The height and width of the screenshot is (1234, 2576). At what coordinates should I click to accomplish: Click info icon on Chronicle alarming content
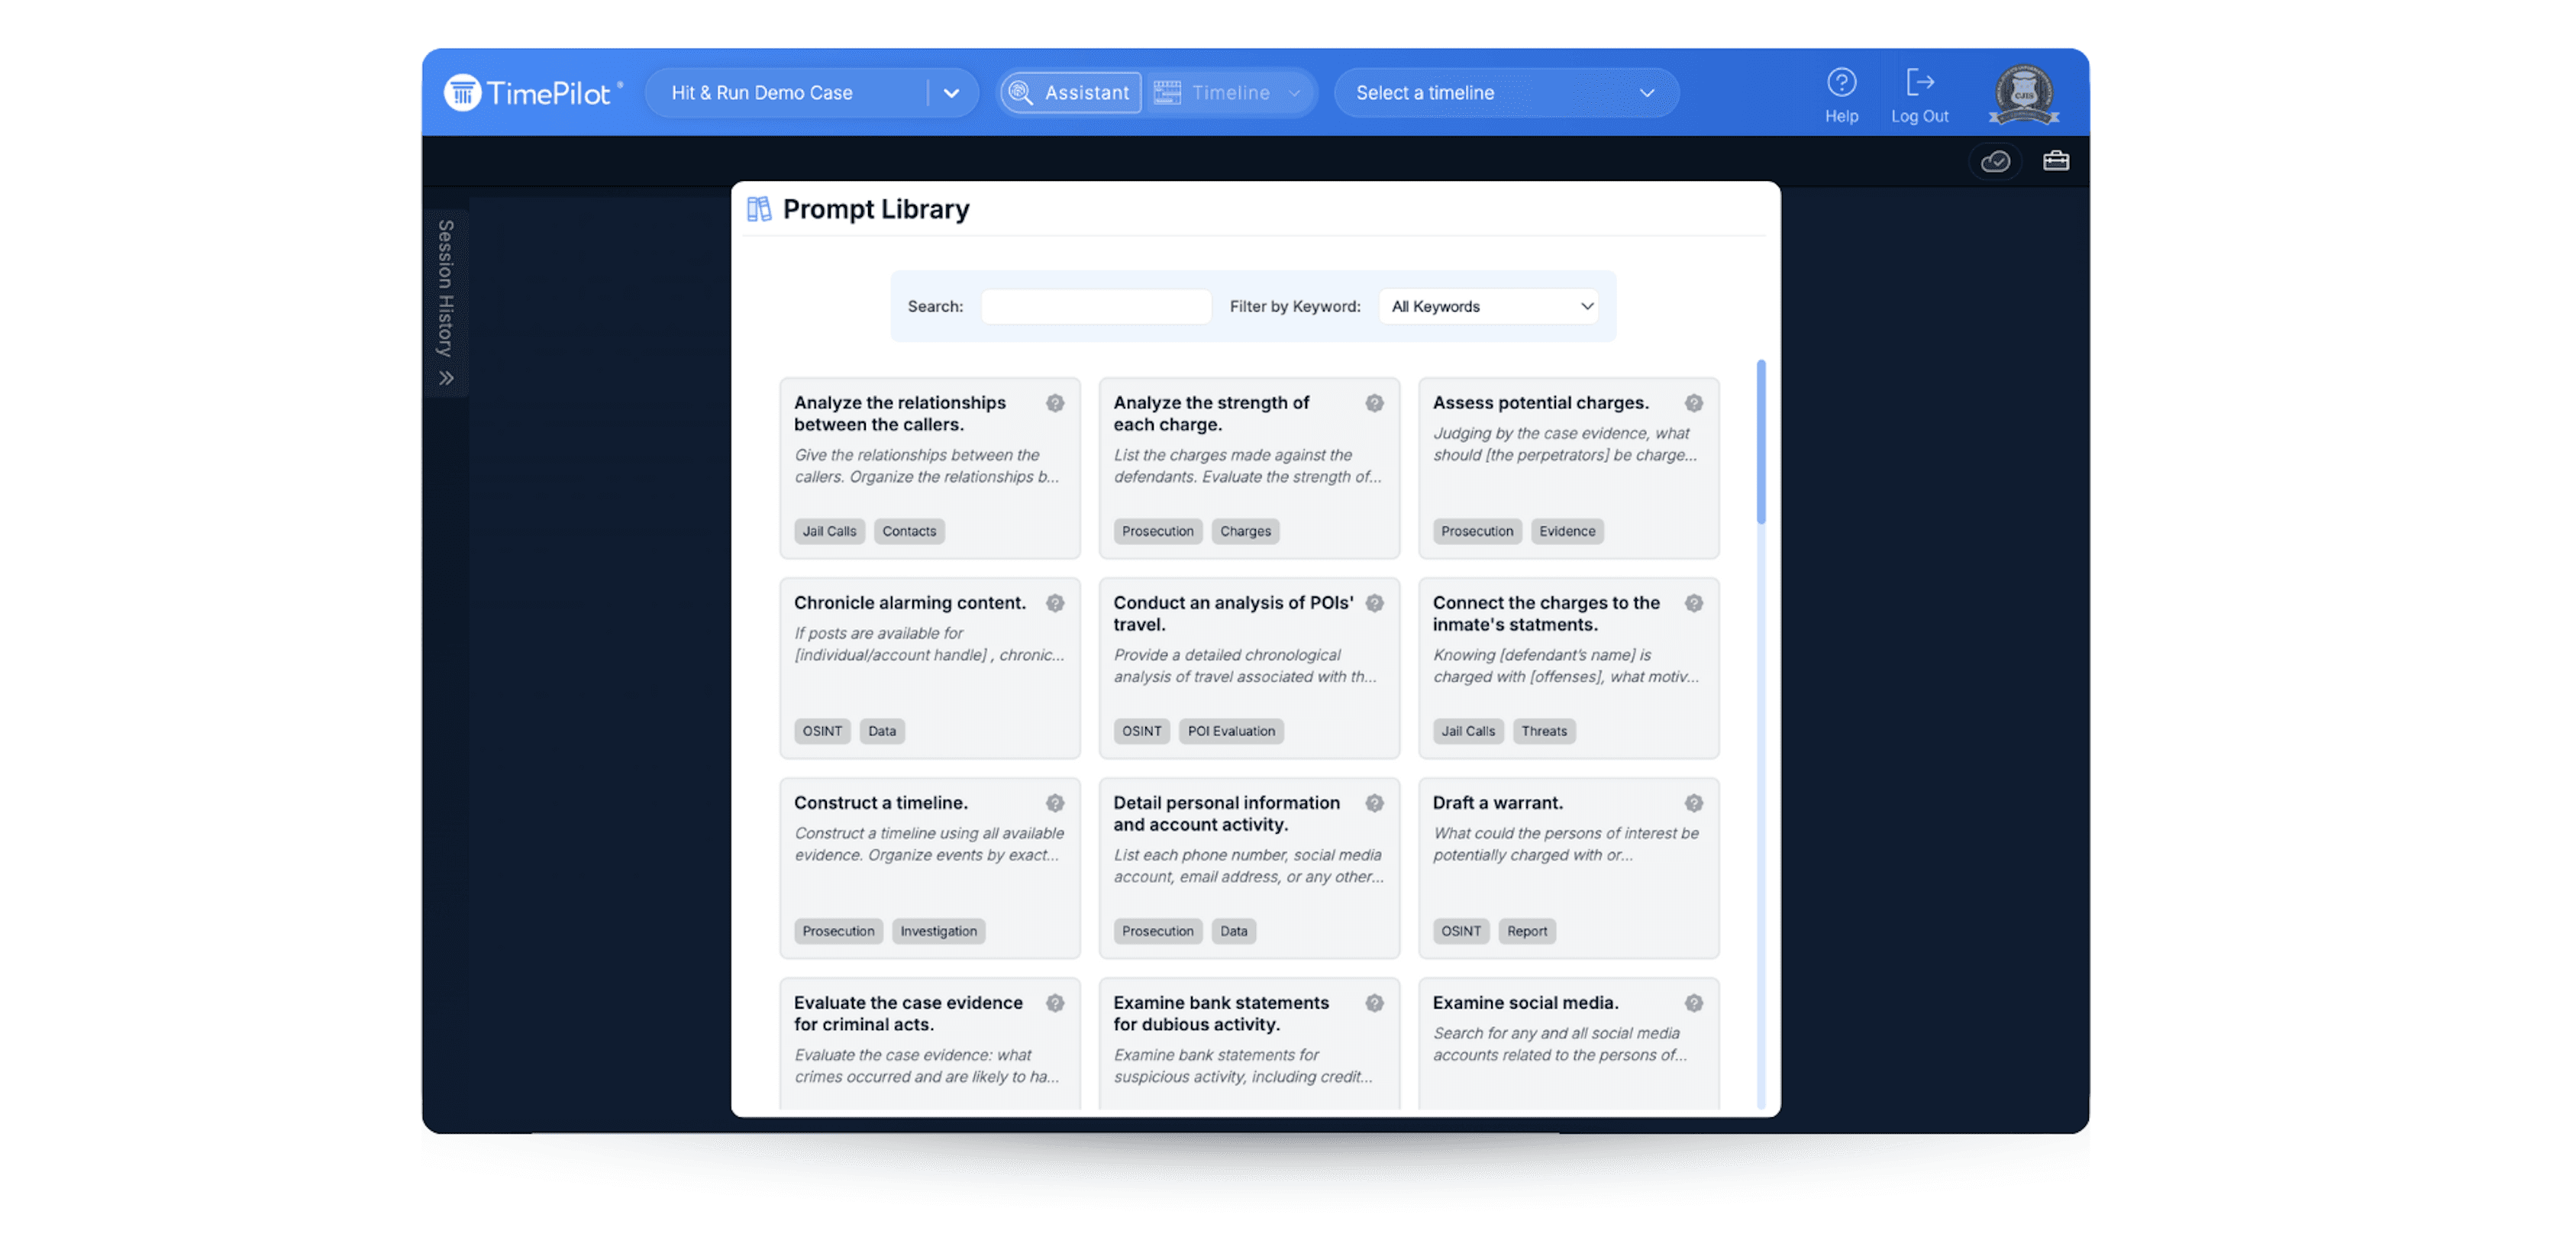(1055, 603)
